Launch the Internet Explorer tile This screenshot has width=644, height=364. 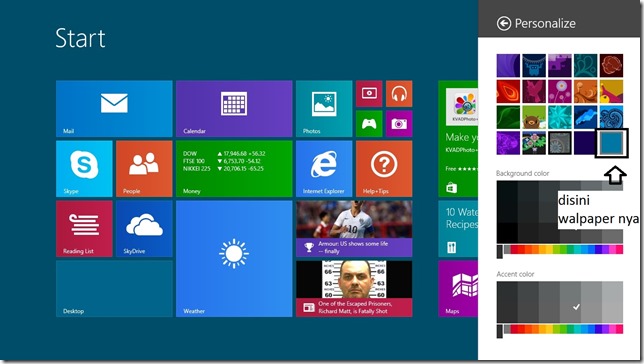tap(324, 169)
